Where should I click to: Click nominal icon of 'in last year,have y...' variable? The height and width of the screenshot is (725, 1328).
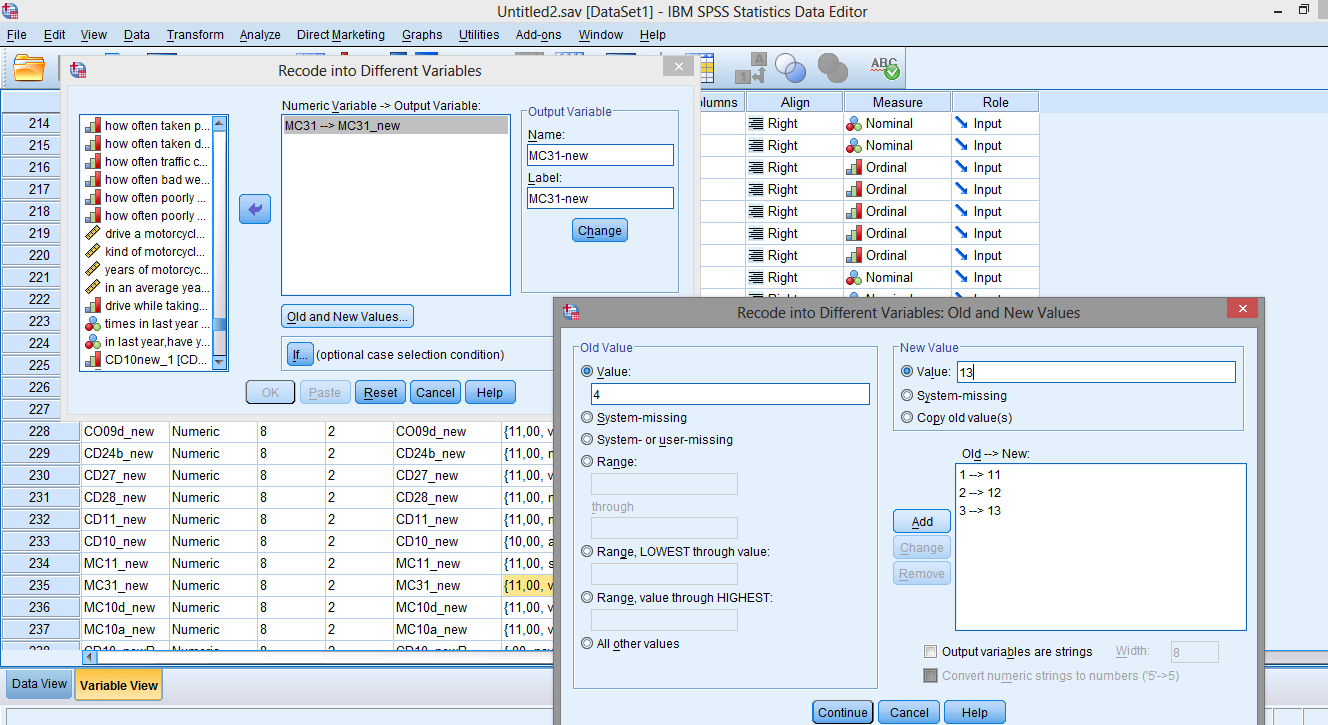click(x=93, y=342)
